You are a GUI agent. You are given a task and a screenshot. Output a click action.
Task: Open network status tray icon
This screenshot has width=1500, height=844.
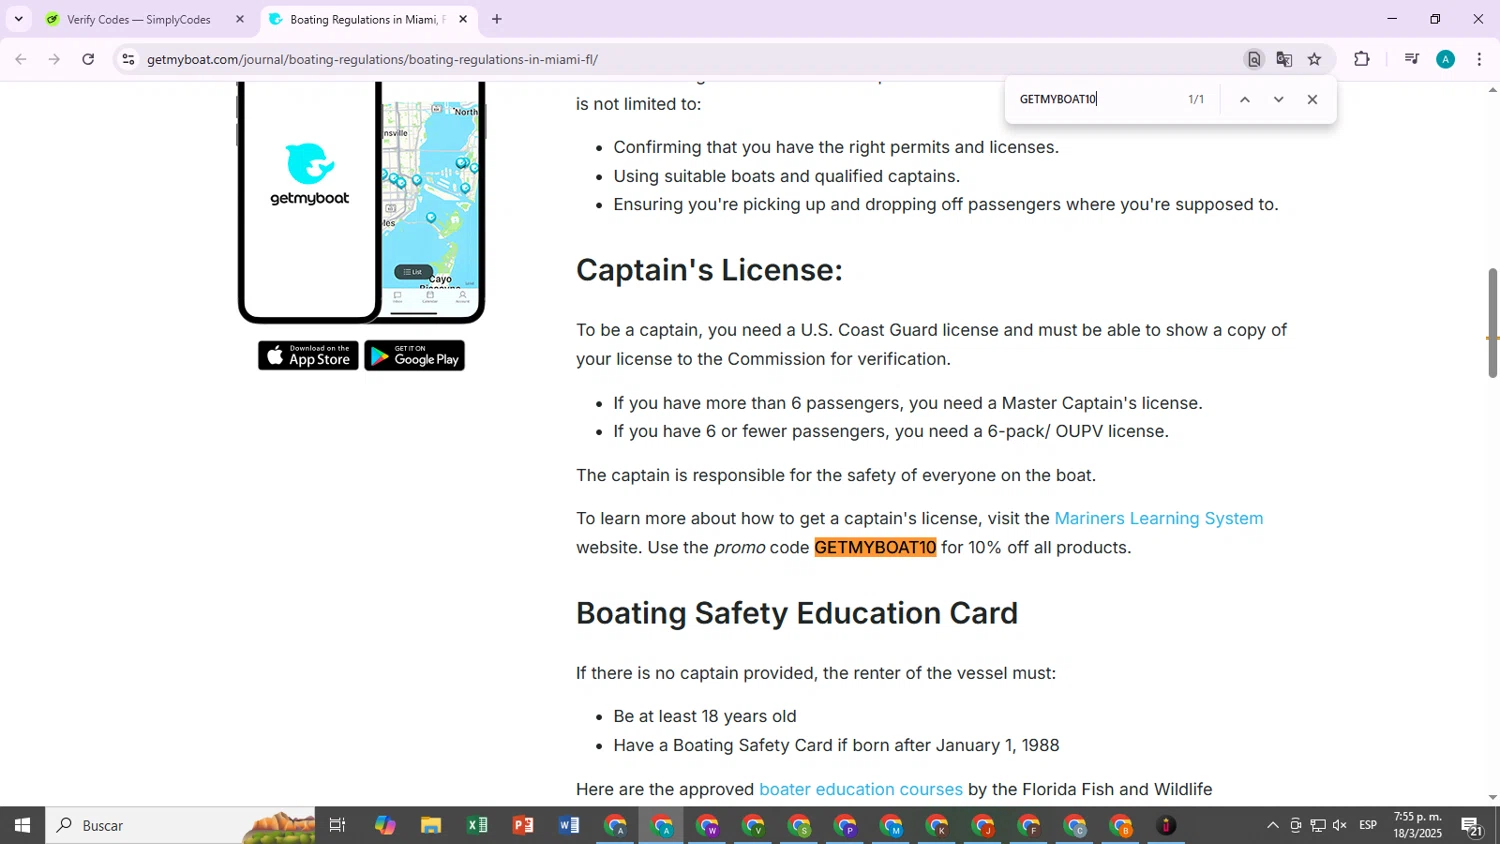click(1318, 826)
